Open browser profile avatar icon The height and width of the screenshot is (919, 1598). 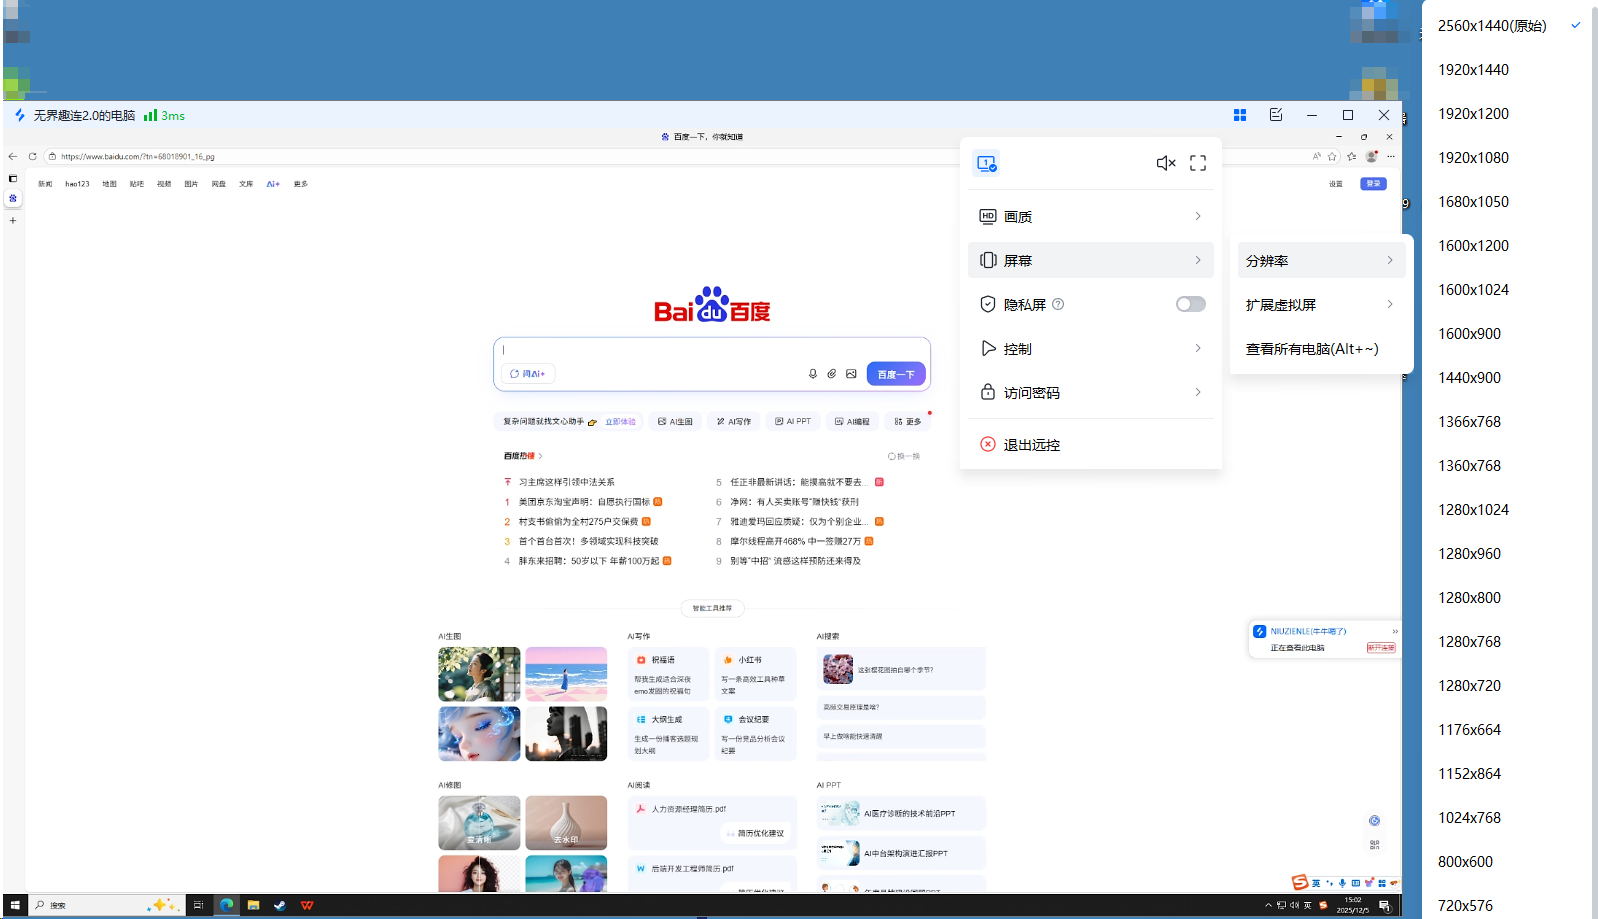pos(1372,156)
